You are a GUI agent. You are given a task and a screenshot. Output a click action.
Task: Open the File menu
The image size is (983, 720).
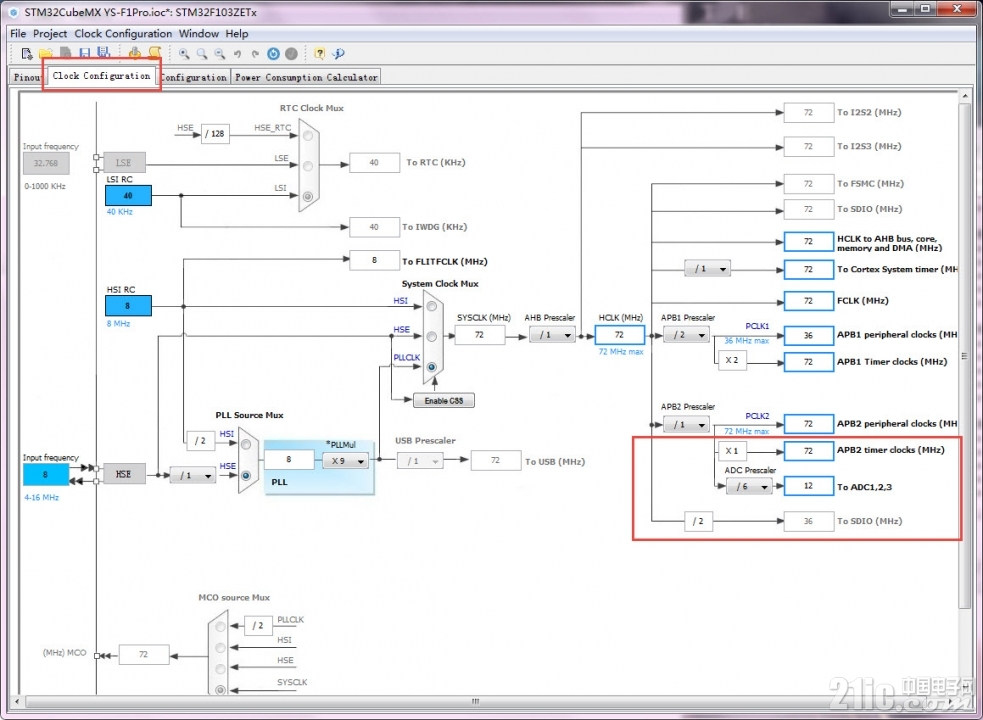pyautogui.click(x=18, y=34)
